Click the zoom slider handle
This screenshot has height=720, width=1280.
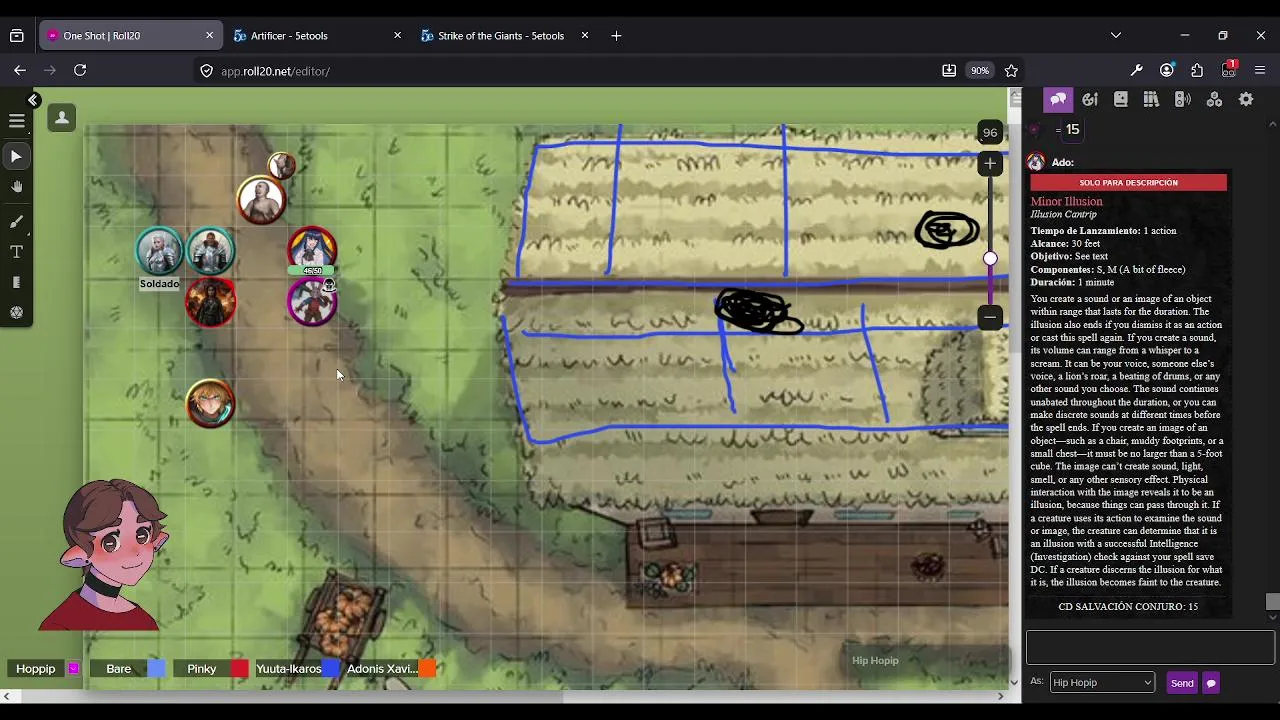tap(990, 258)
